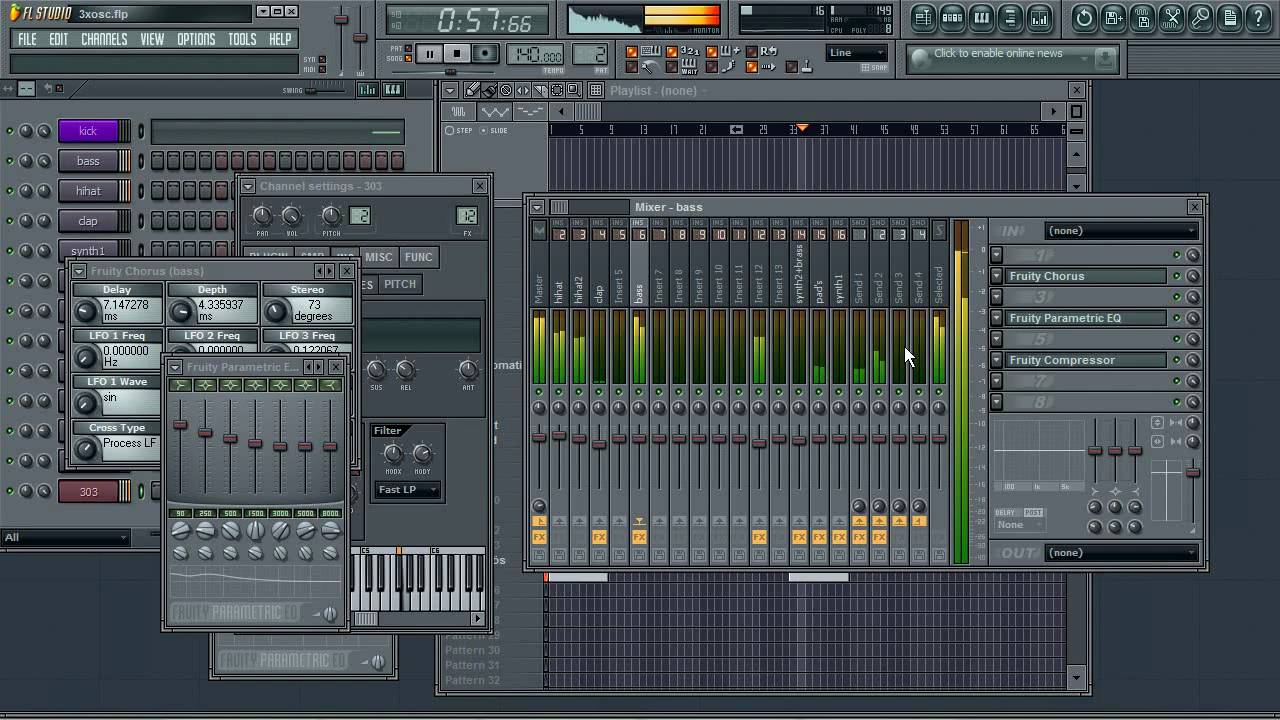The image size is (1280, 720).
Task: Open the OPTIONS menu
Action: [x=196, y=39]
